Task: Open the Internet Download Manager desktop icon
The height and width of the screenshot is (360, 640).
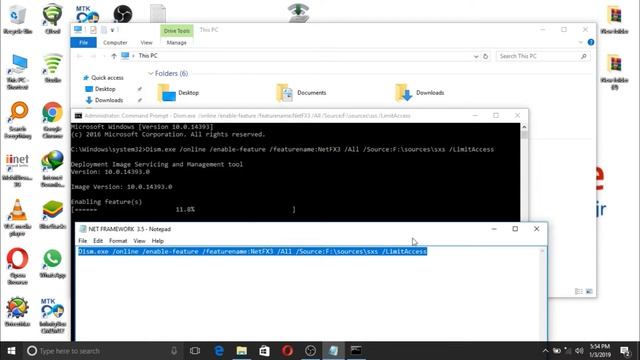Action: 52,169
